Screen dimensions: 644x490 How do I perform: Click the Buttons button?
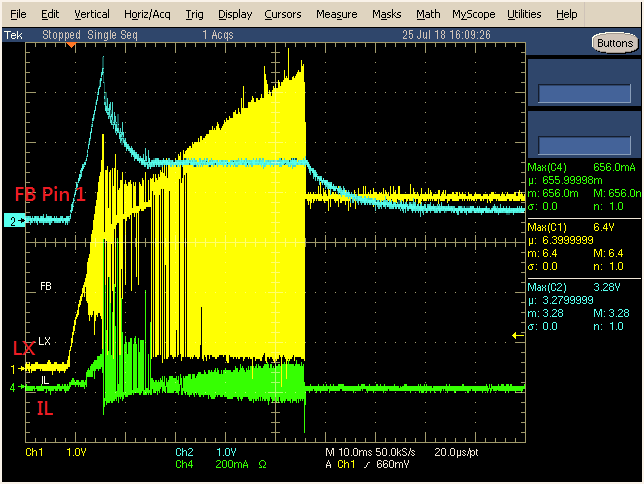[615, 43]
